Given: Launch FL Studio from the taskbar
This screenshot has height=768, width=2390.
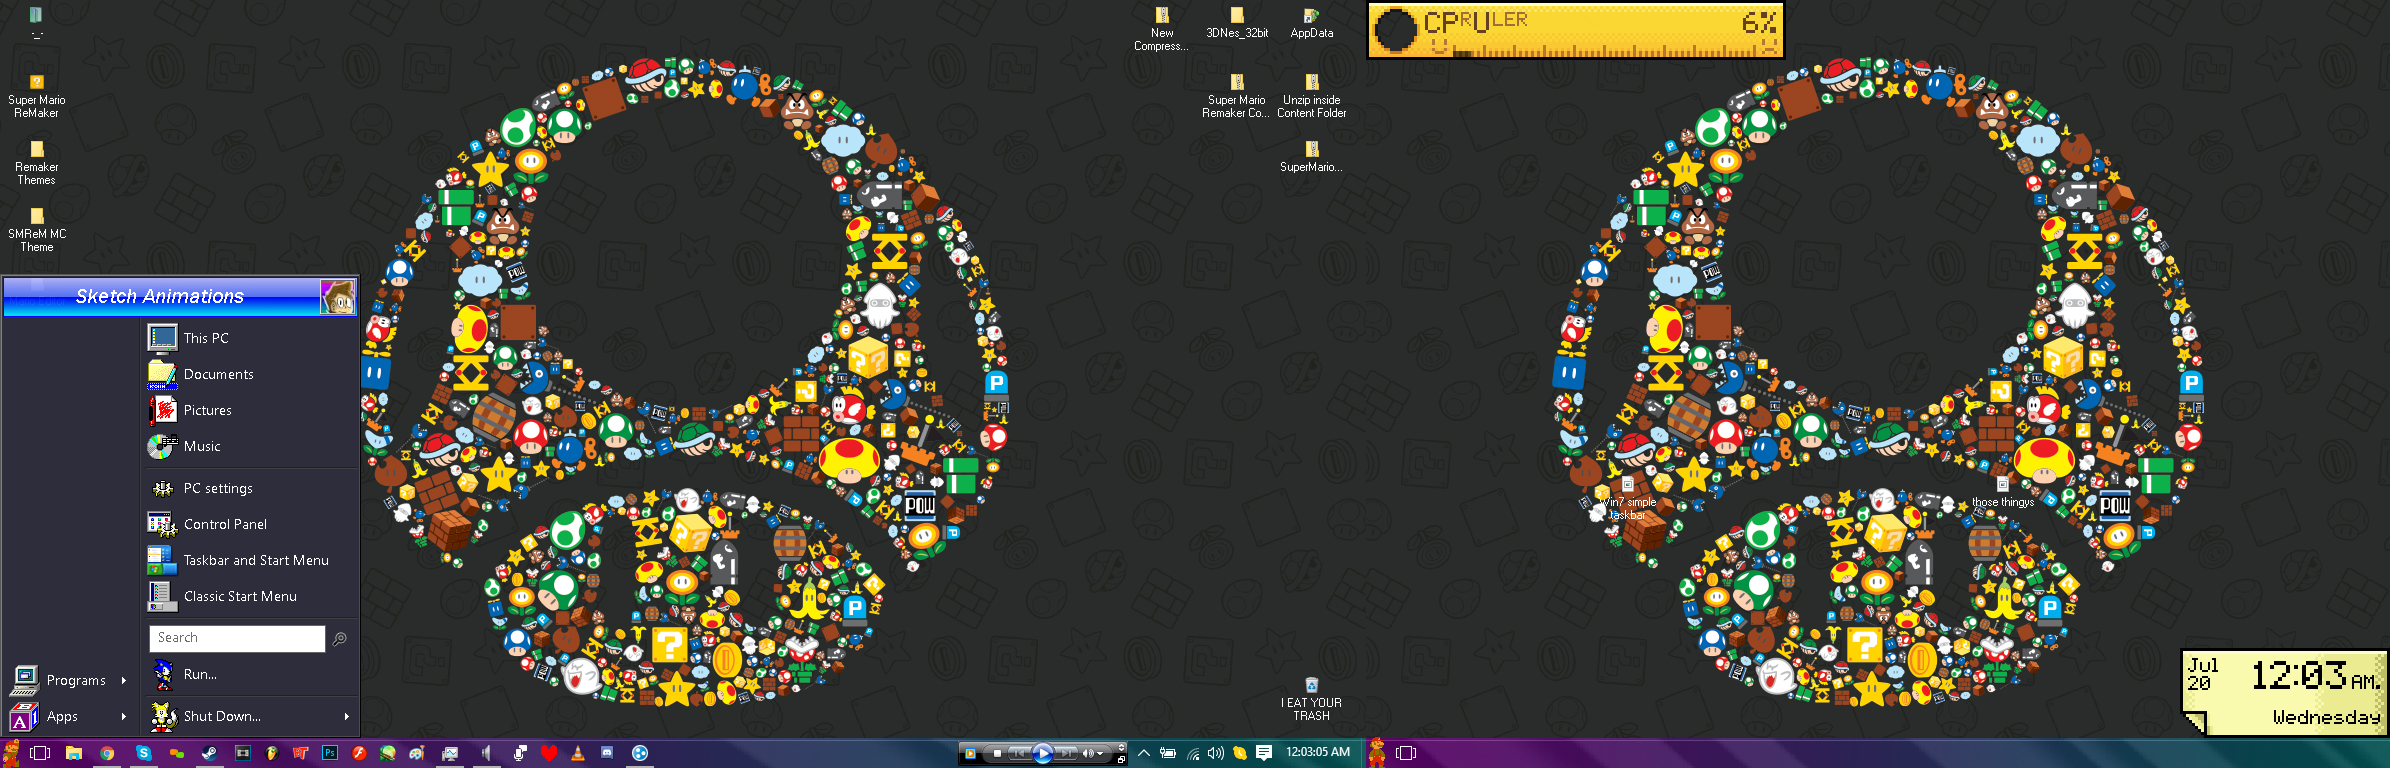Looking at the screenshot, I should pyautogui.click(x=271, y=753).
